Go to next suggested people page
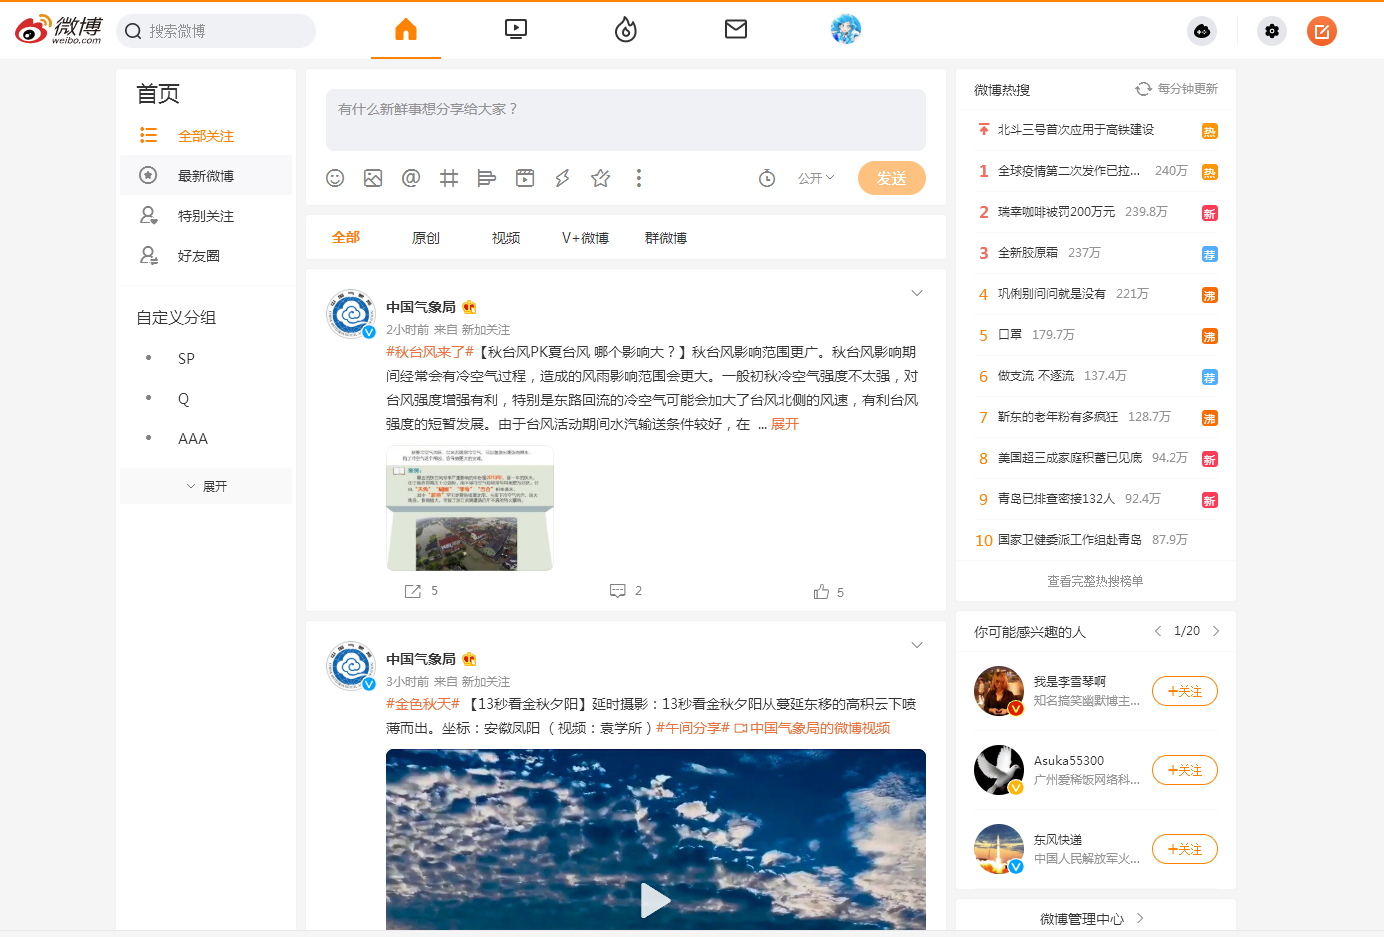This screenshot has height=937, width=1384. click(1216, 631)
